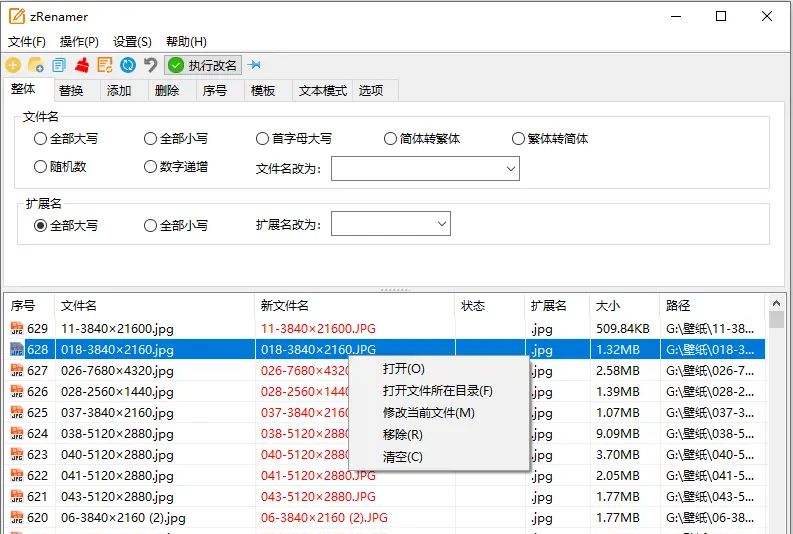Click the gray undo arrow icon
This screenshot has height=534, width=793.
coord(151,65)
